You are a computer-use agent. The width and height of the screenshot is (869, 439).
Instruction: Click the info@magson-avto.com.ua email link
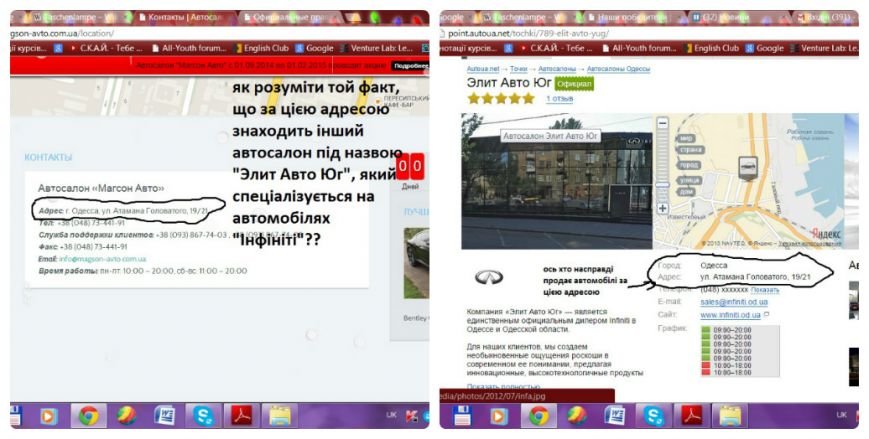point(103,259)
